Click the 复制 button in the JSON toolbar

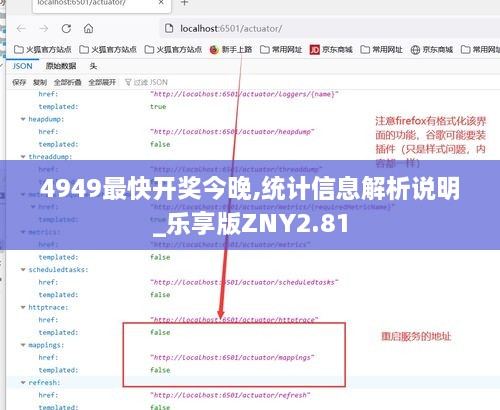[x=40, y=82]
